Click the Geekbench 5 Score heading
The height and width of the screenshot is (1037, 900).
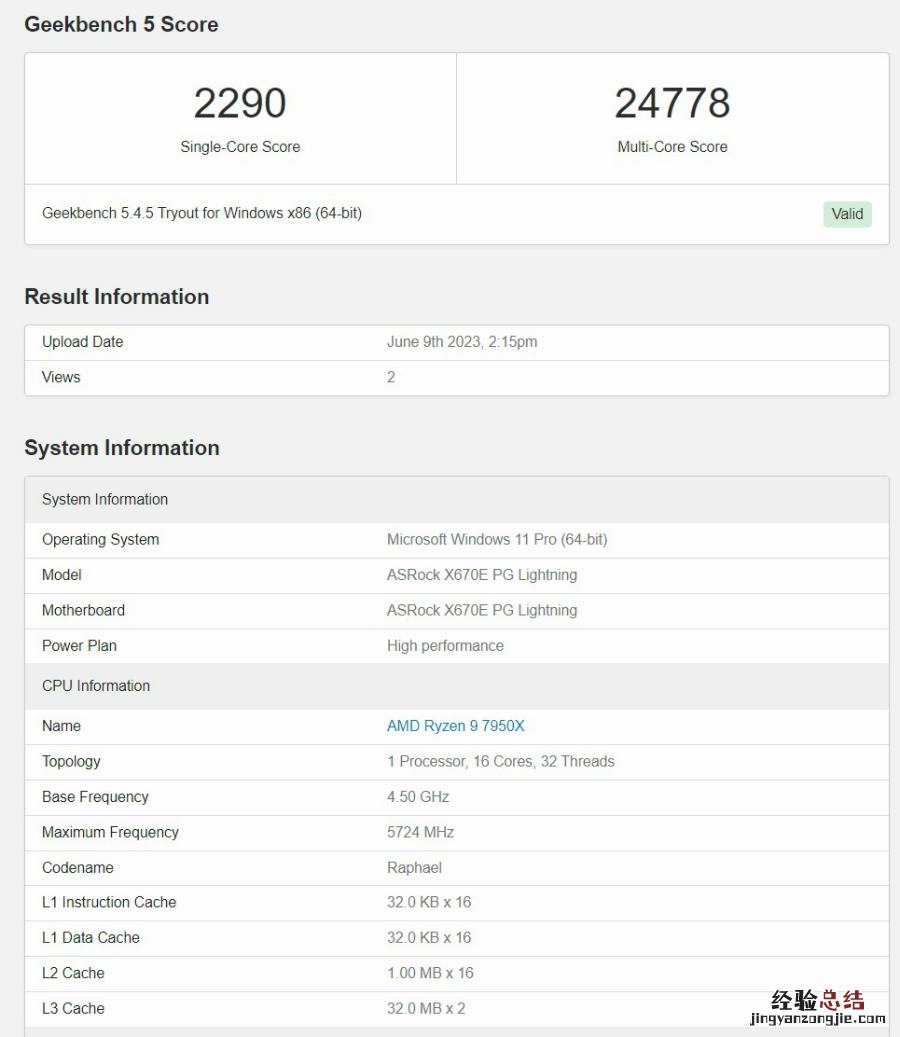click(122, 24)
